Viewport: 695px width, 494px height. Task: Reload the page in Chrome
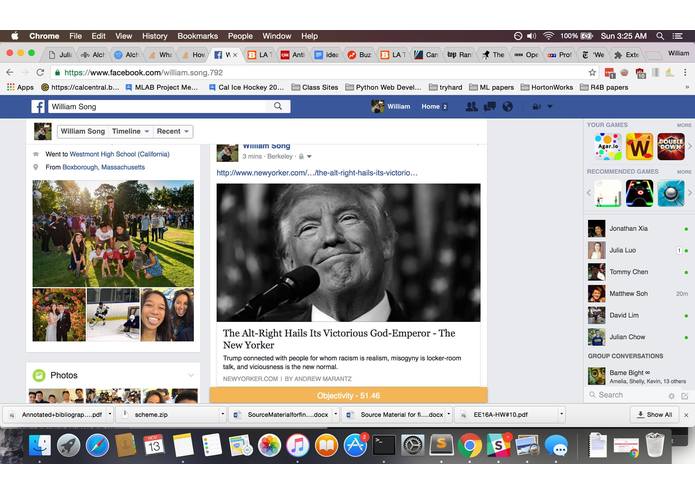[x=40, y=72]
